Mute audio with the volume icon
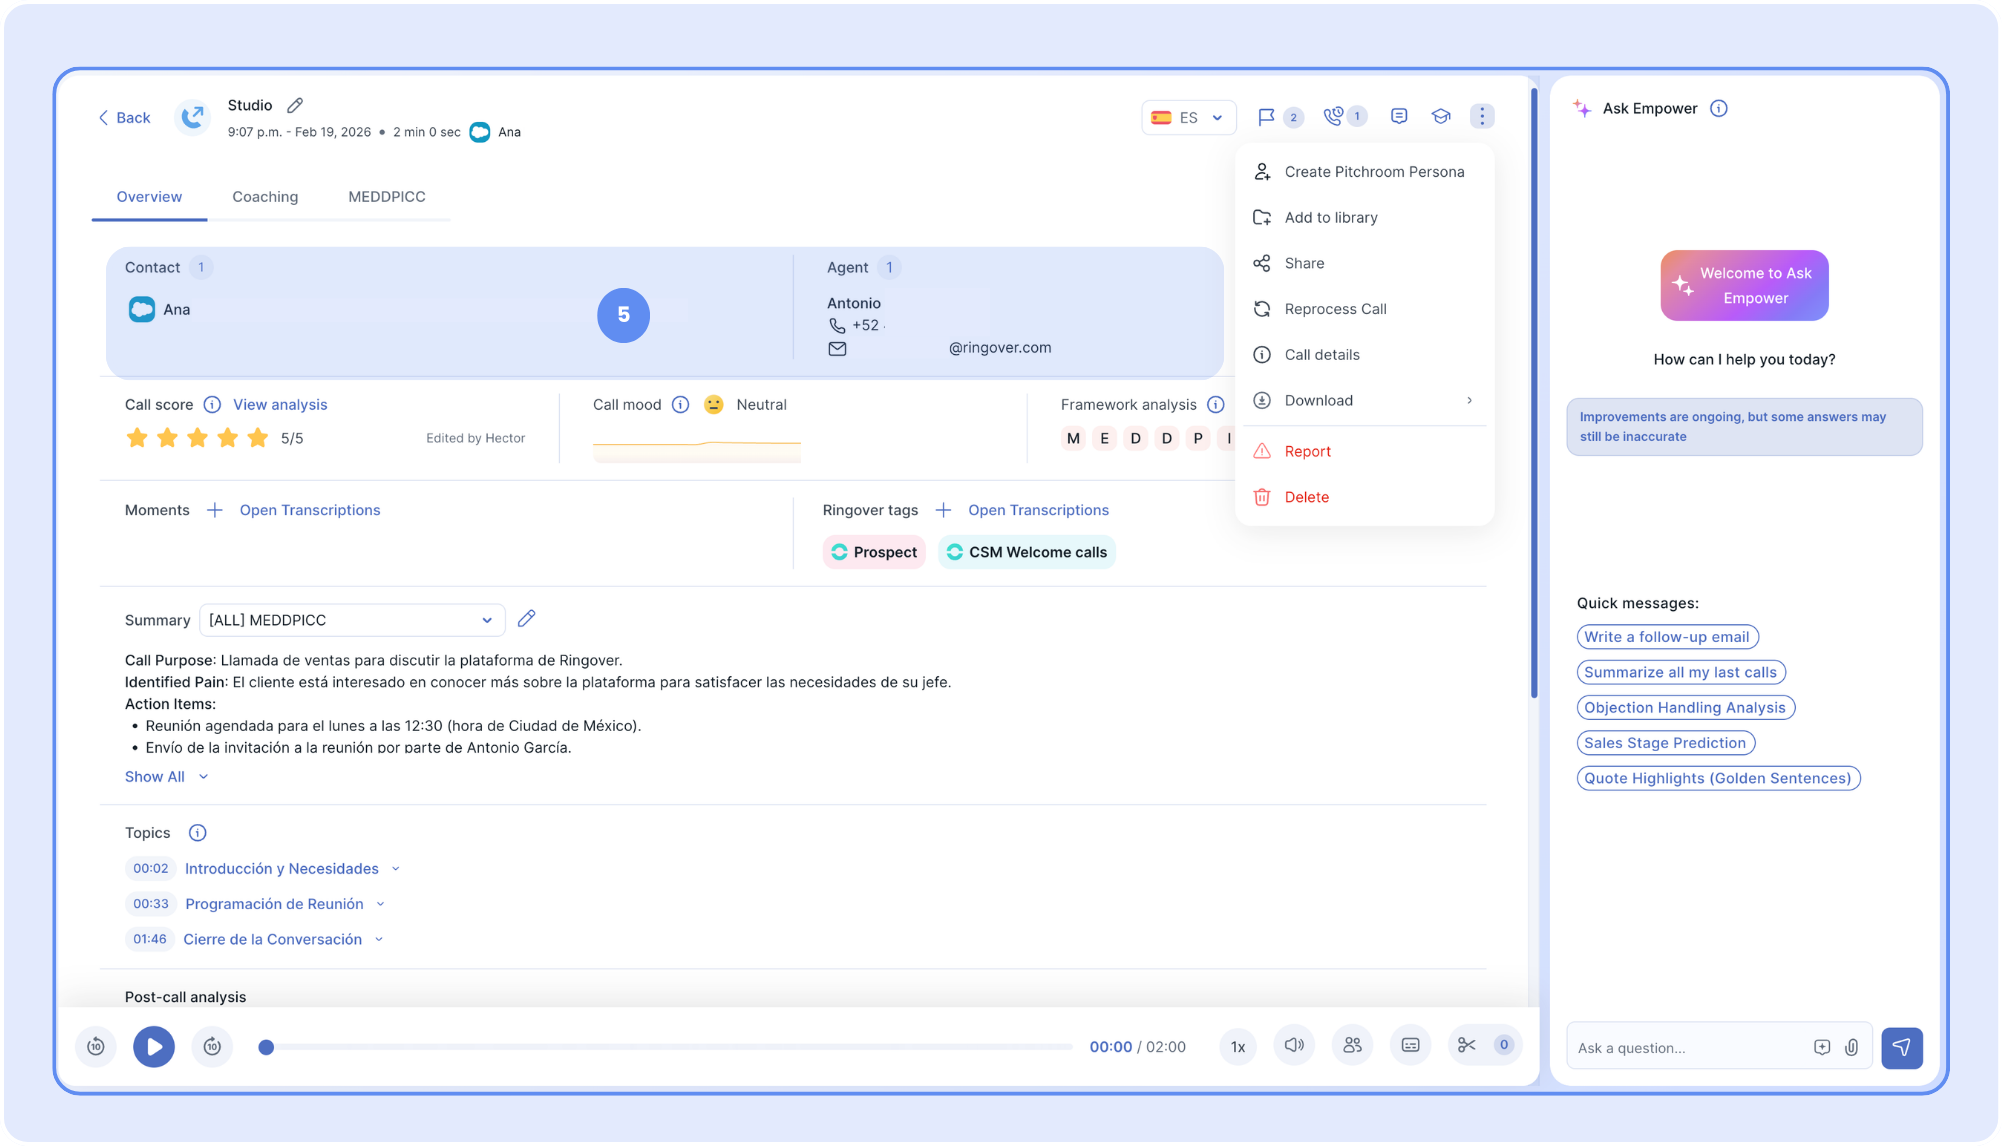The width and height of the screenshot is (2003, 1147). [x=1294, y=1045]
